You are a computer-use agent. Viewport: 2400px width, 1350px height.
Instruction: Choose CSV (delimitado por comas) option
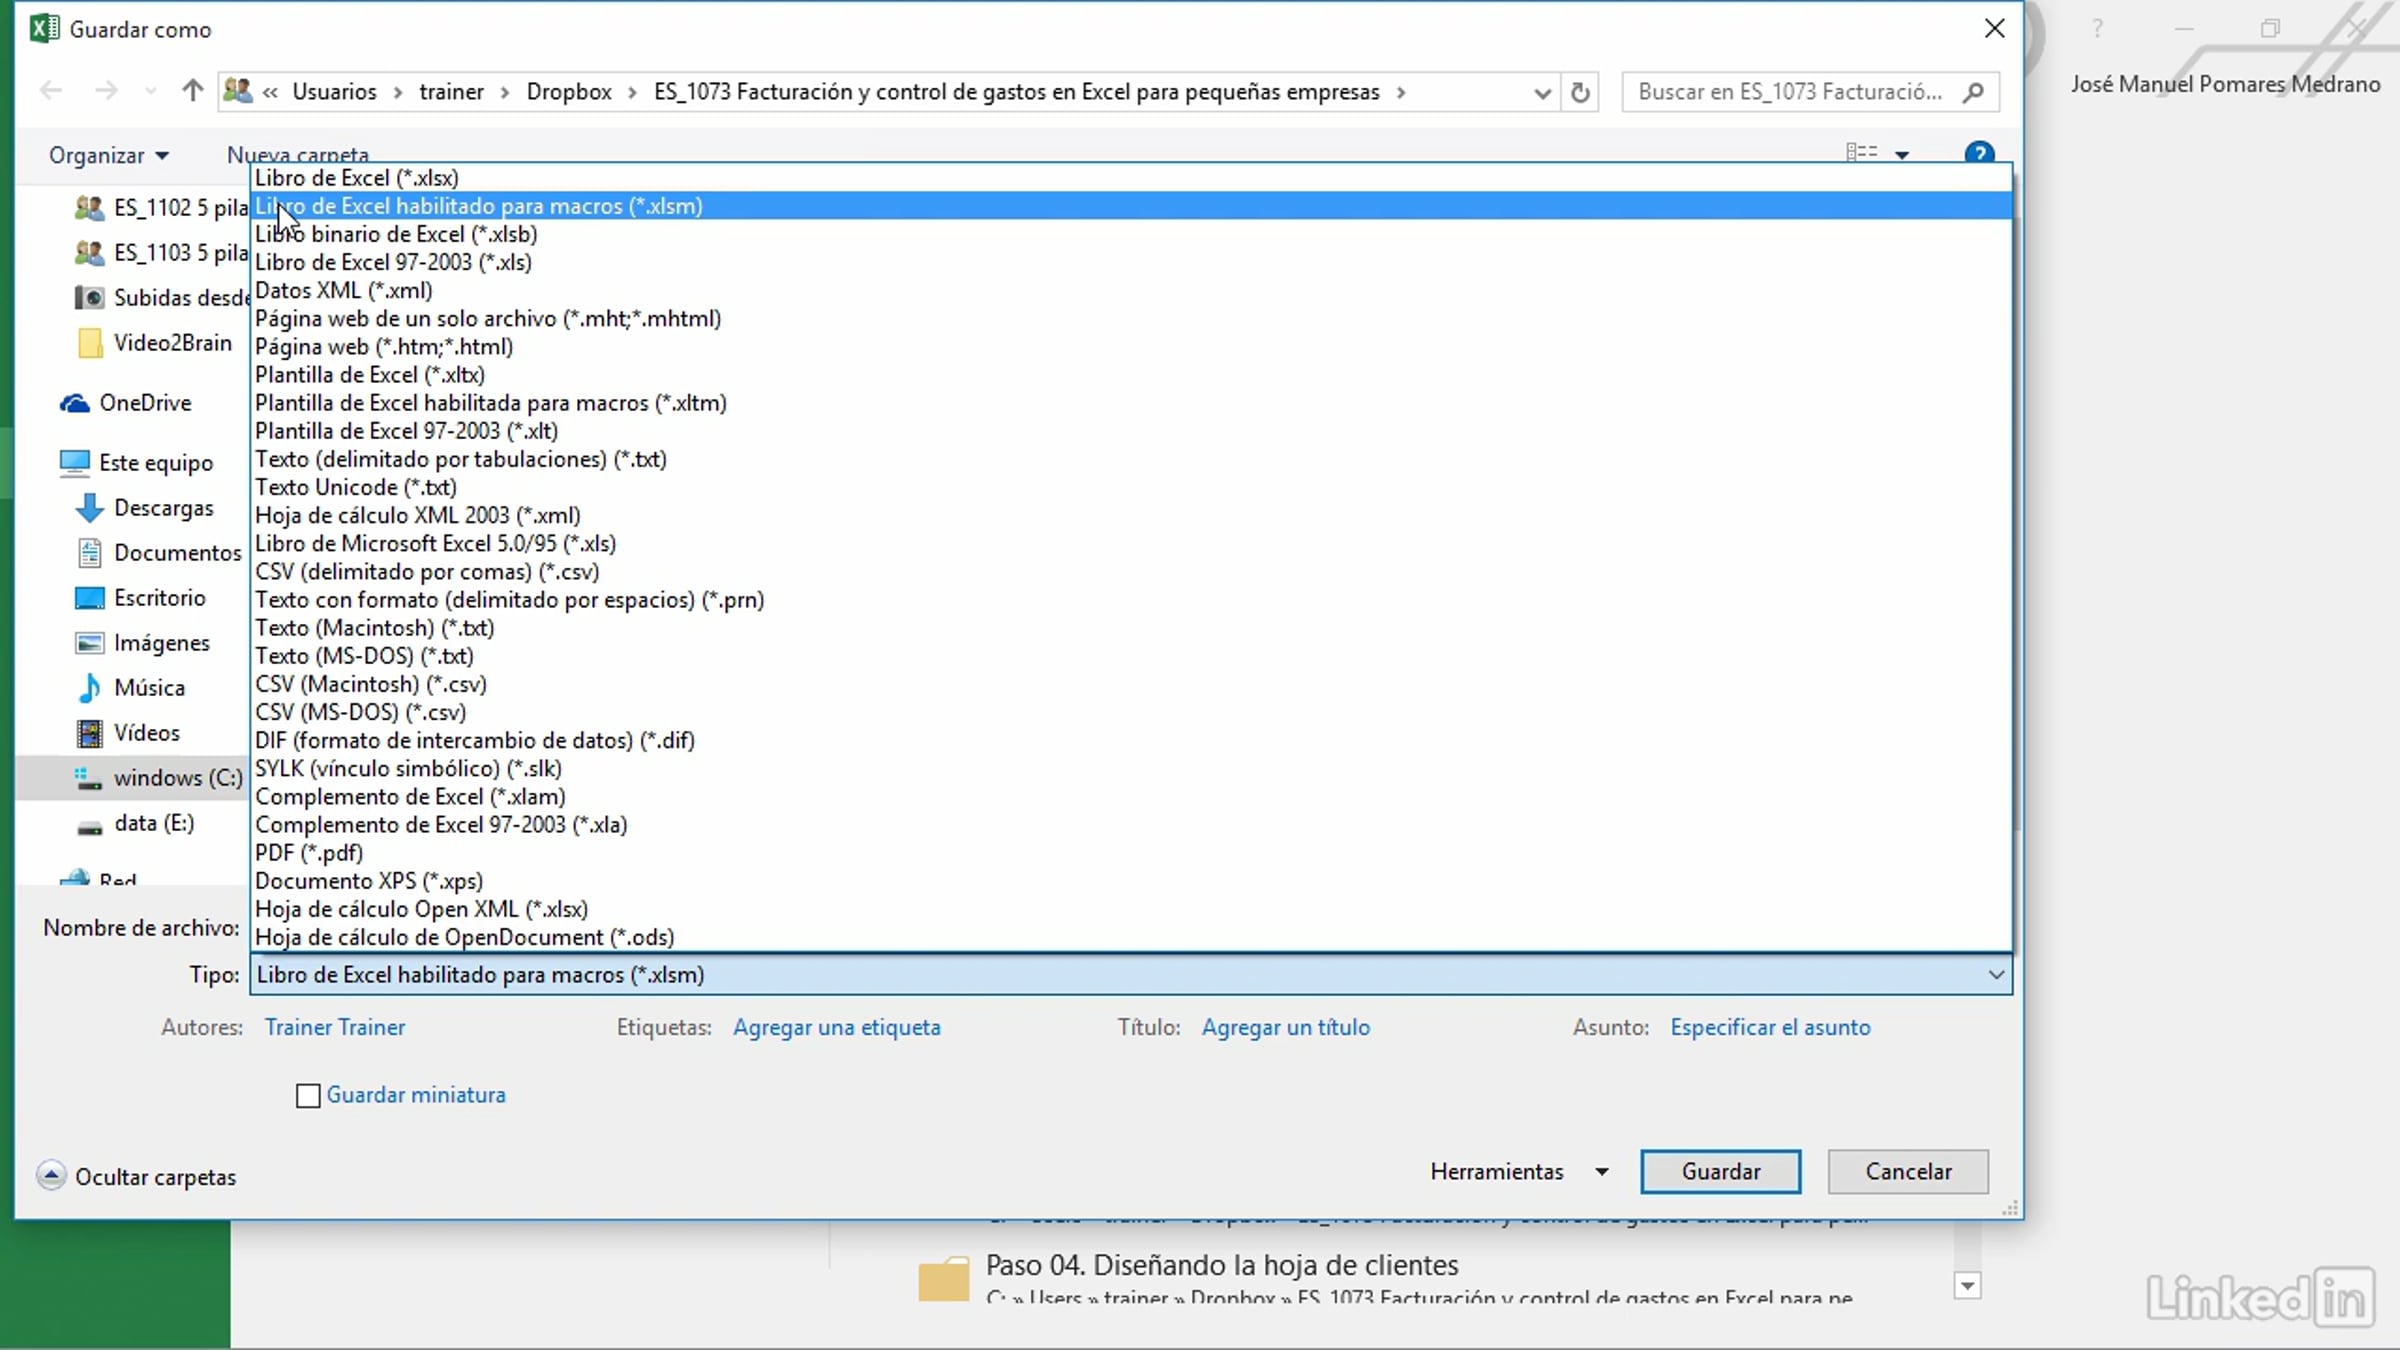[1131, 572]
